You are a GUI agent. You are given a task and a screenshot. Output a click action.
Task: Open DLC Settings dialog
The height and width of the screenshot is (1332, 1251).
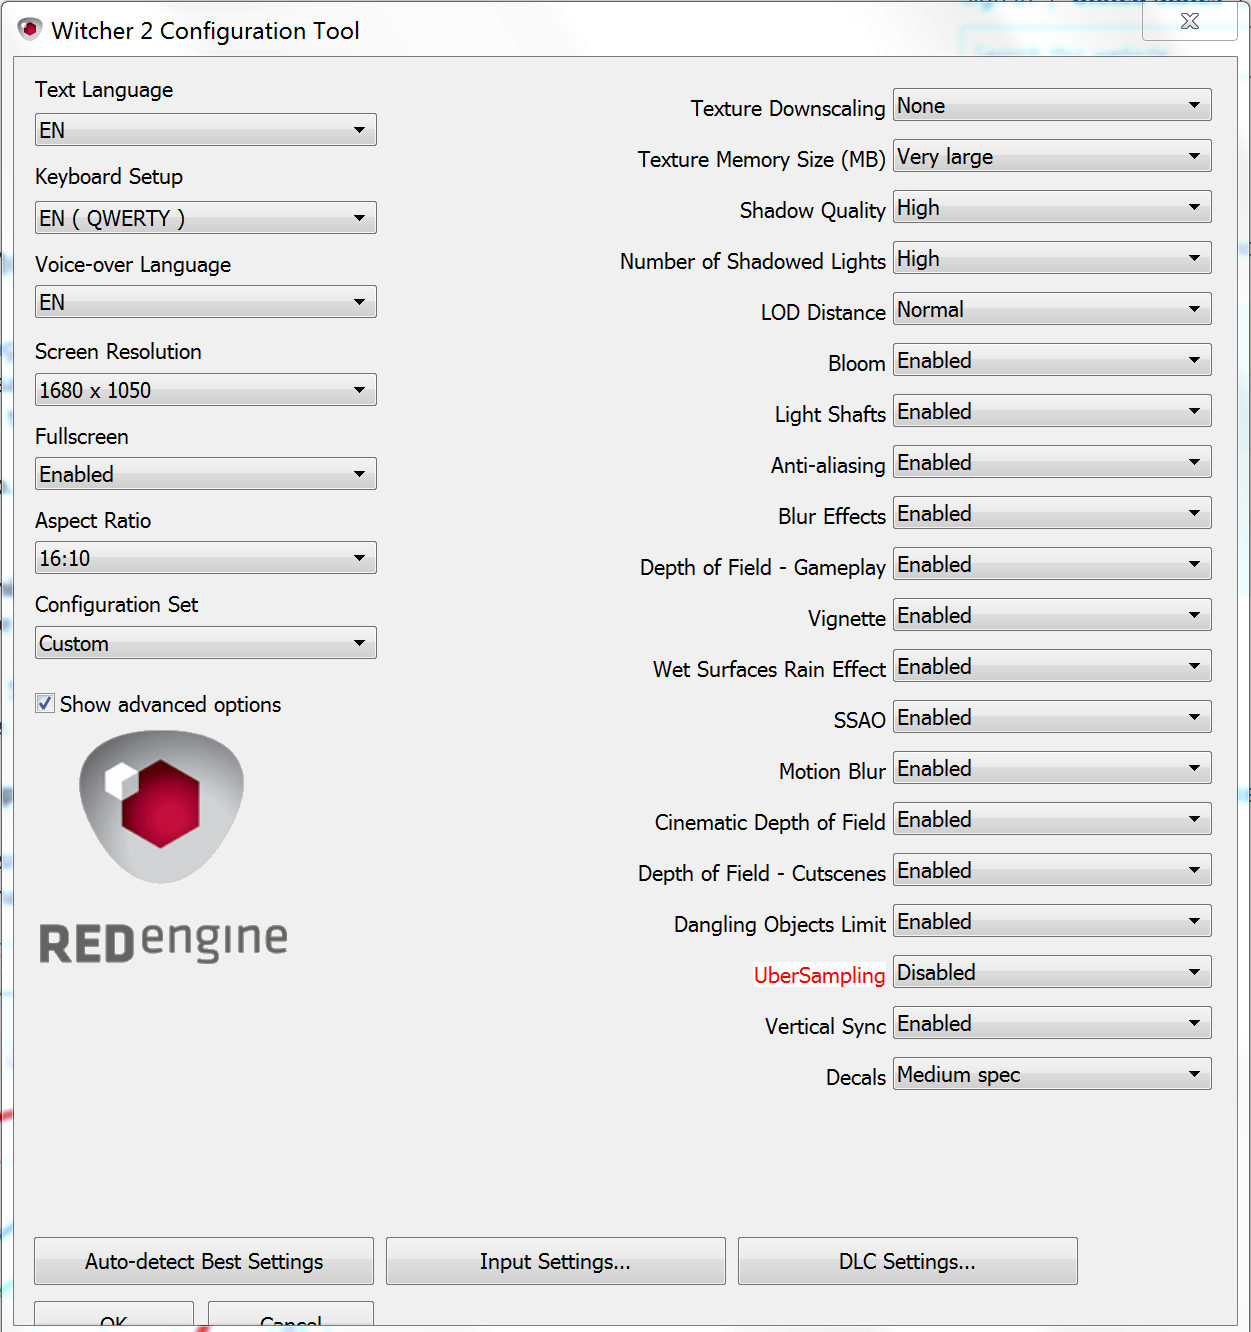click(x=907, y=1261)
